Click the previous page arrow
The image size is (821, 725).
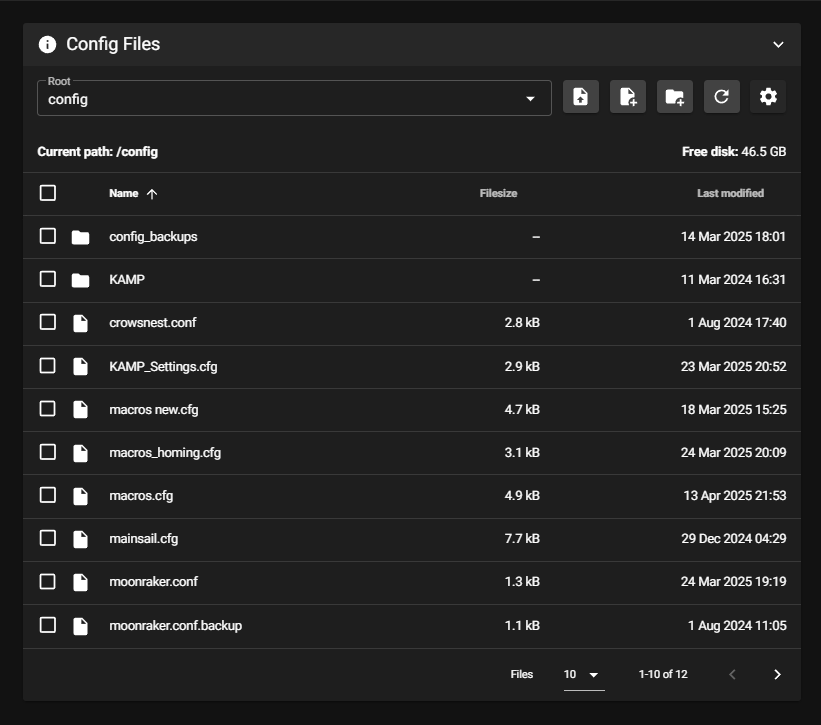coord(733,674)
